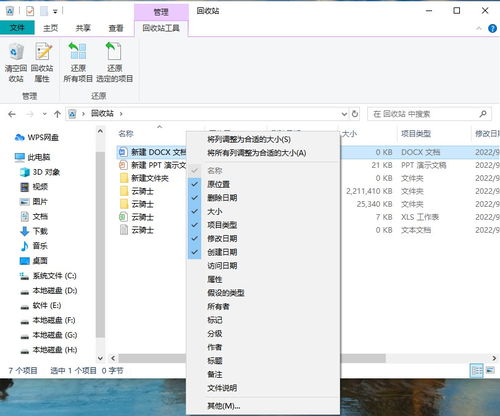Open 软件 (E:) drive
This screenshot has width=500, height=416.
pos(41,305)
